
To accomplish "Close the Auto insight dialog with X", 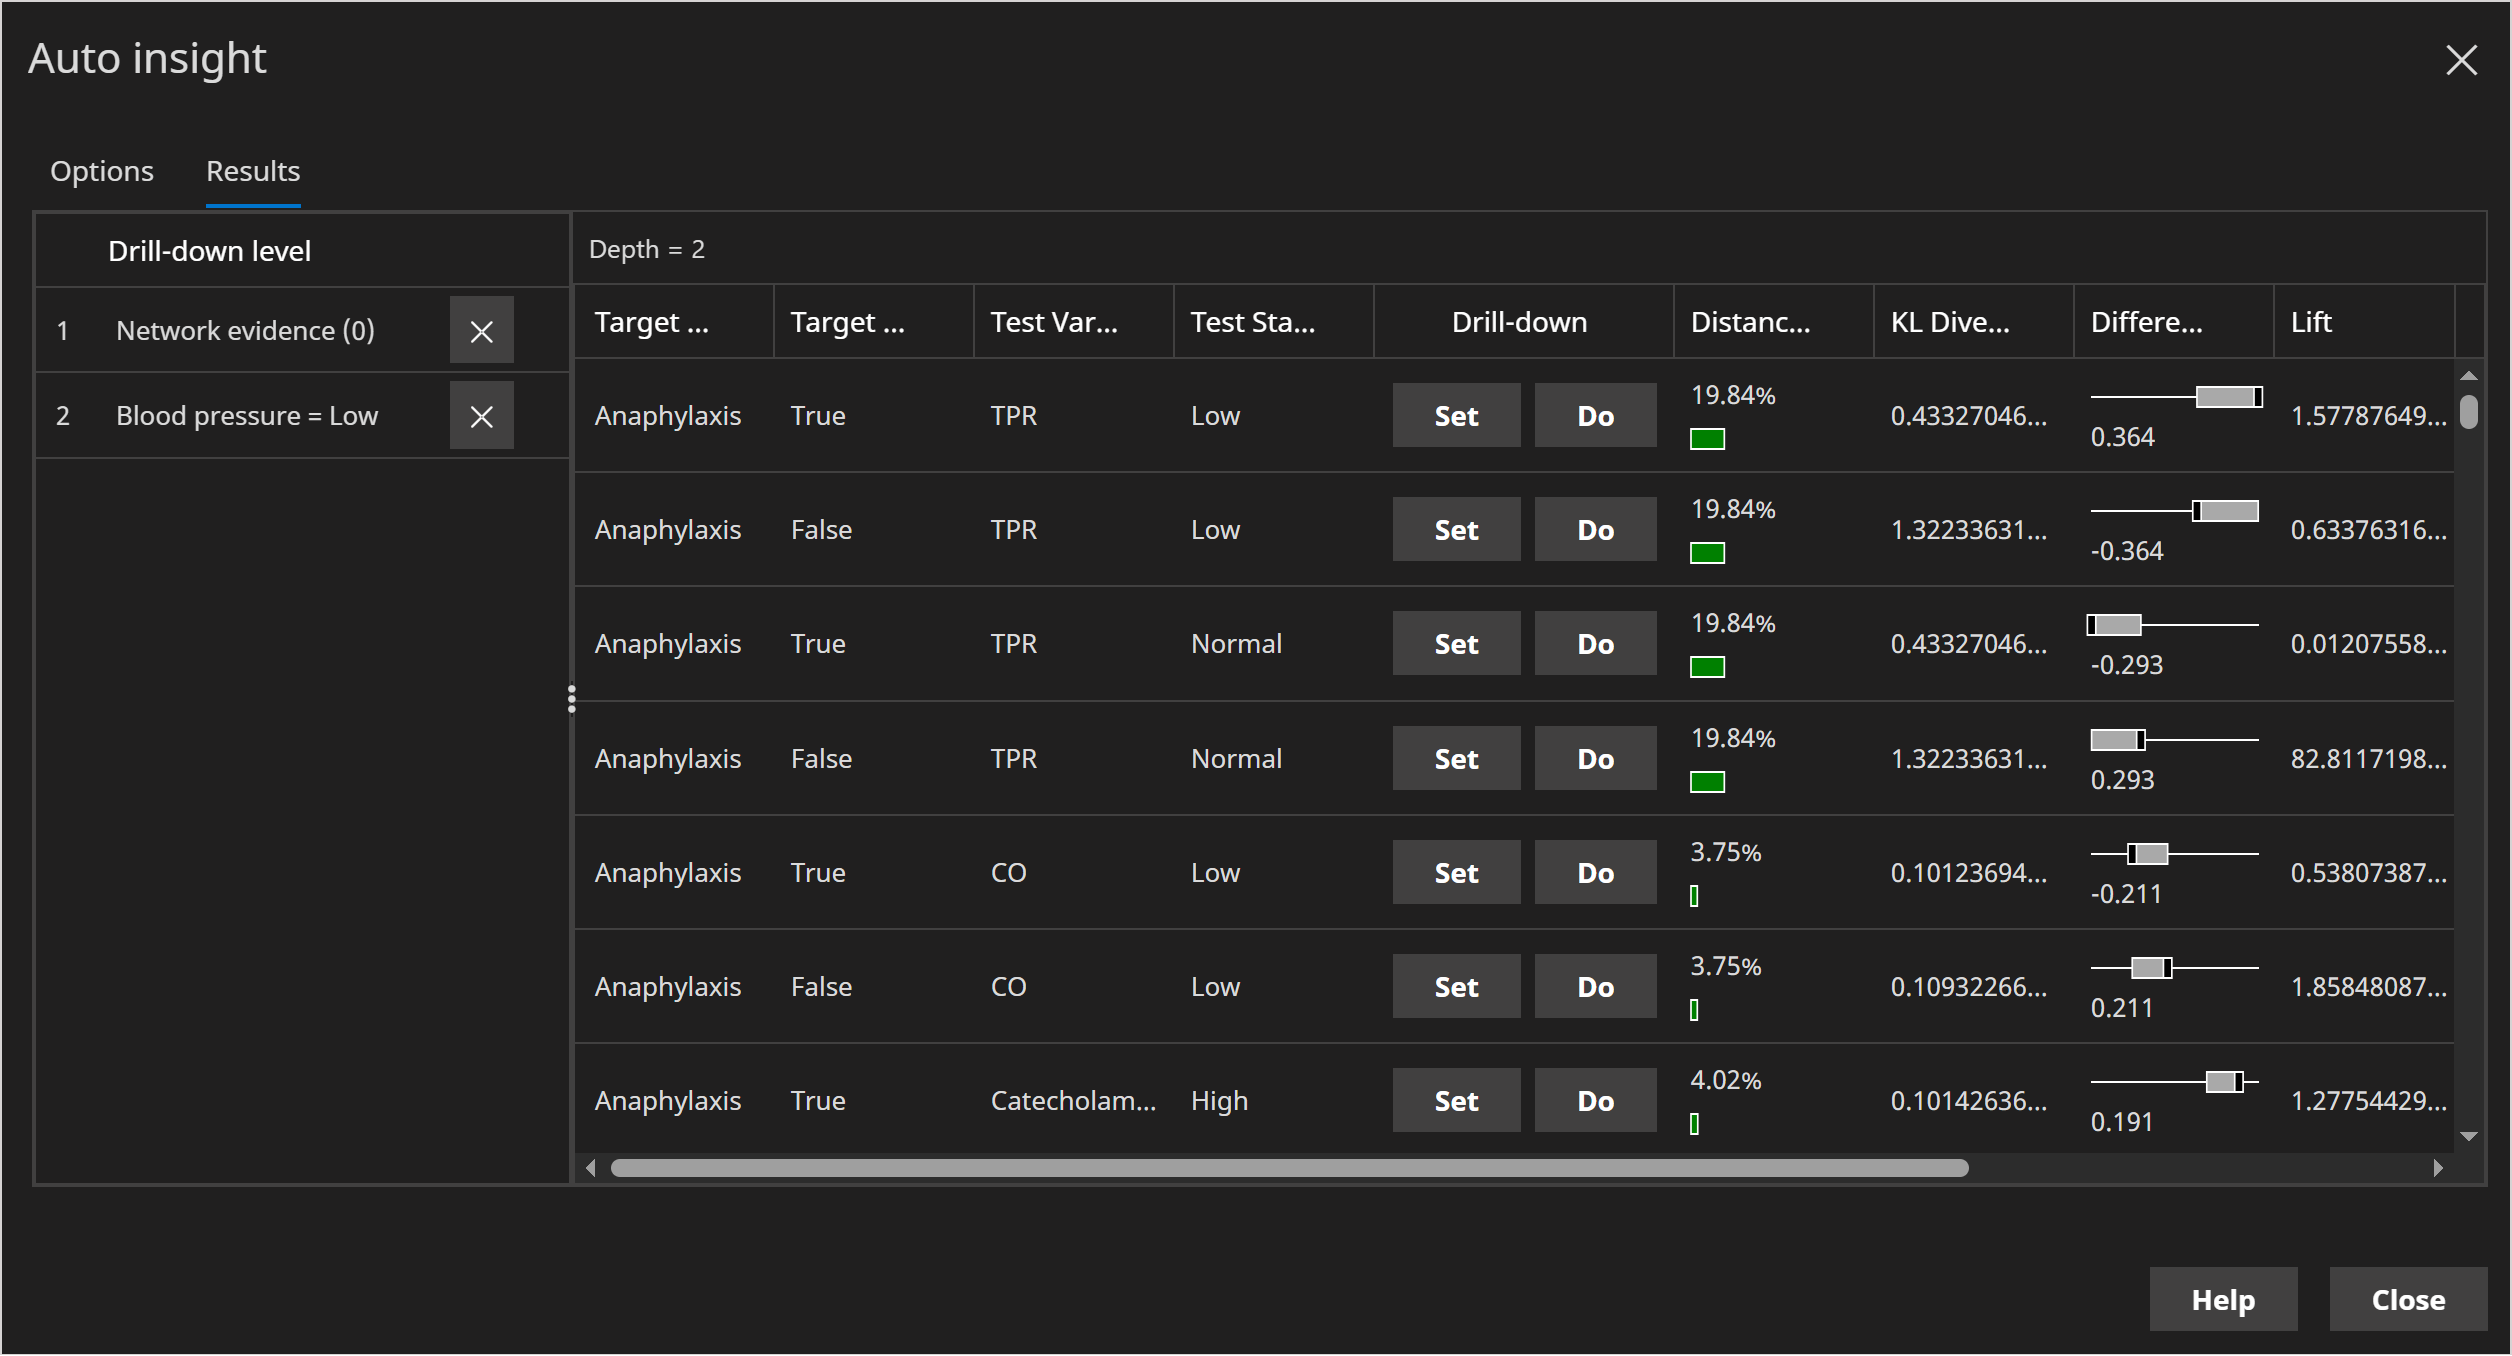I will point(2461,60).
